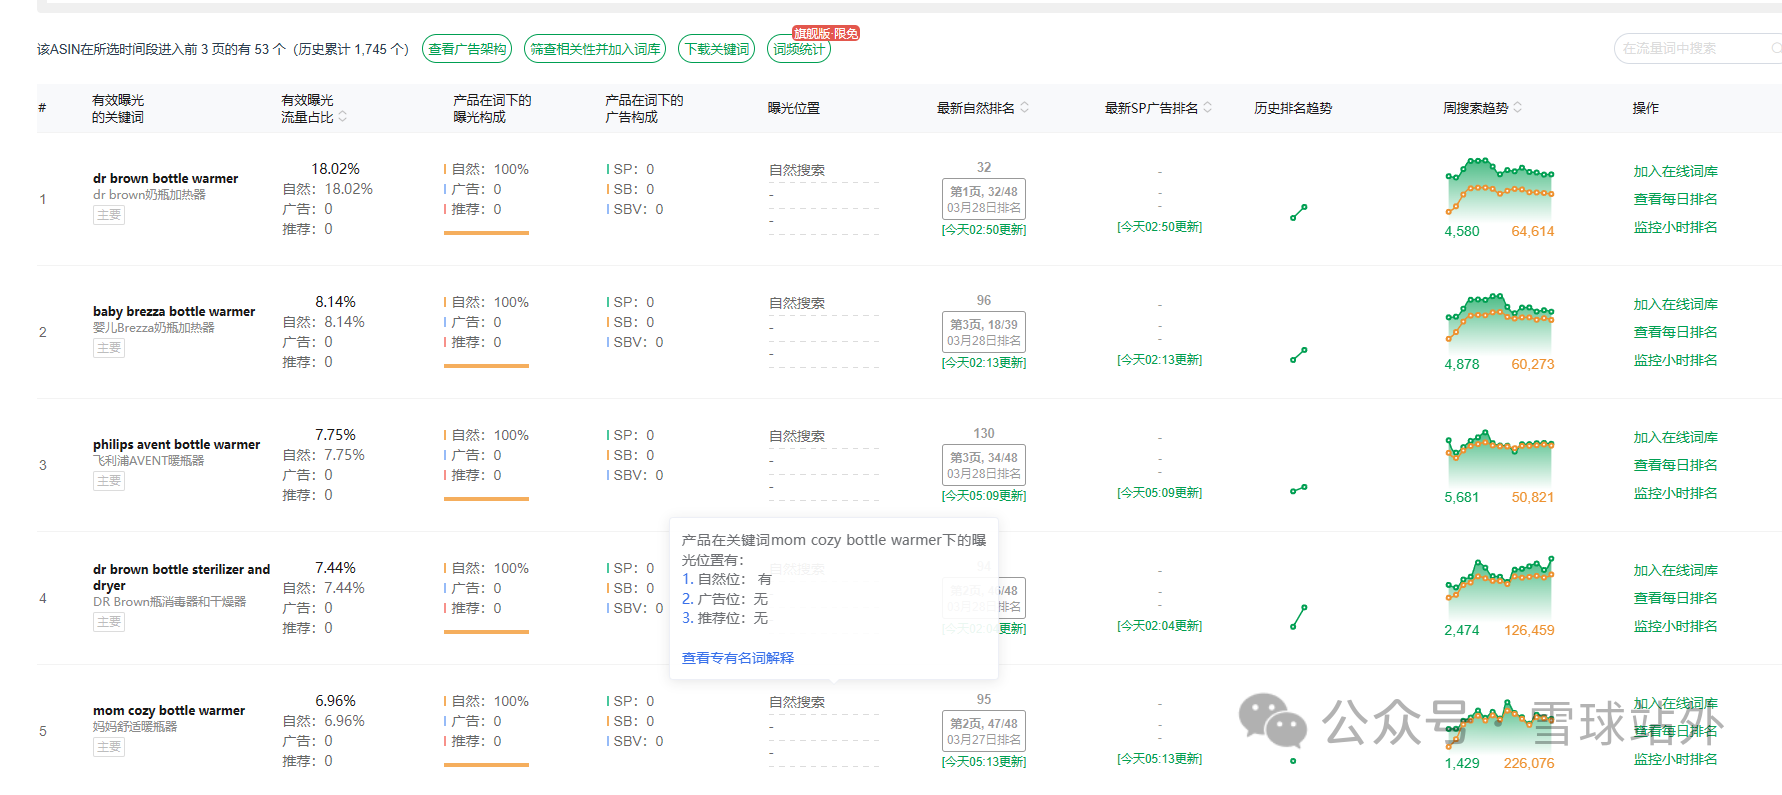Screen dimensions: 1782x795
Task: Click 主要 tag under philips avent bottle warmer
Action: click(x=109, y=481)
